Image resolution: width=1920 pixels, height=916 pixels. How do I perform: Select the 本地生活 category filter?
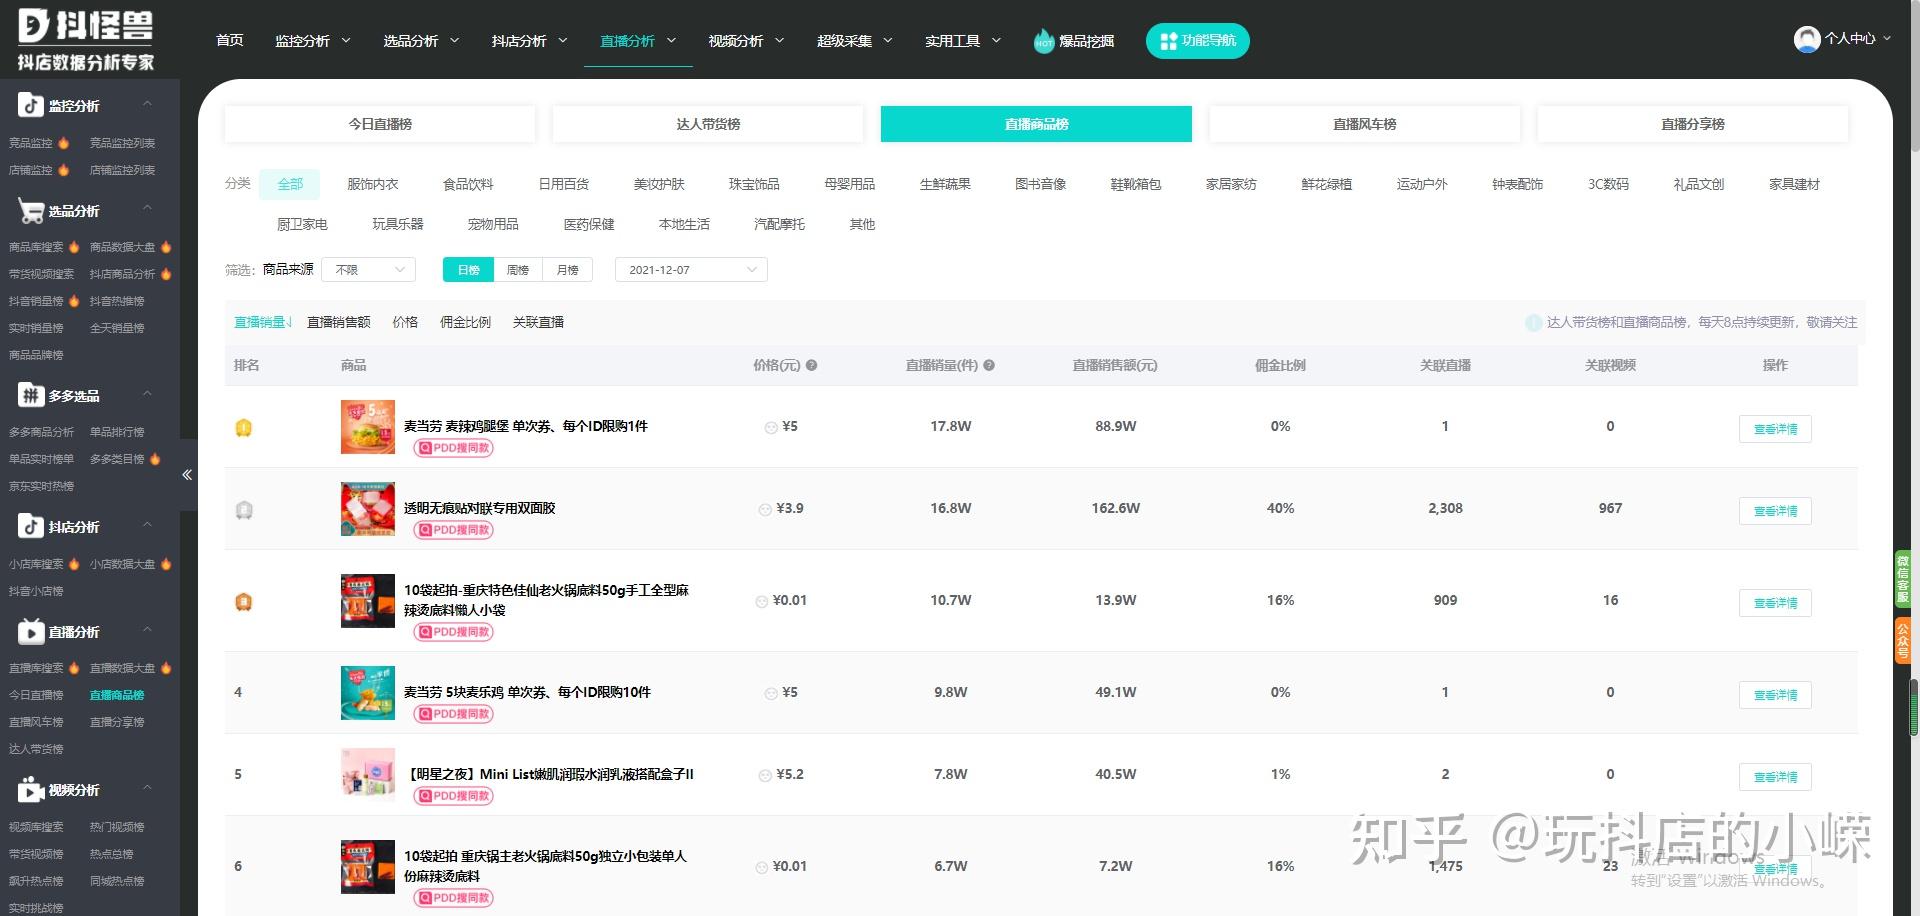click(x=684, y=224)
